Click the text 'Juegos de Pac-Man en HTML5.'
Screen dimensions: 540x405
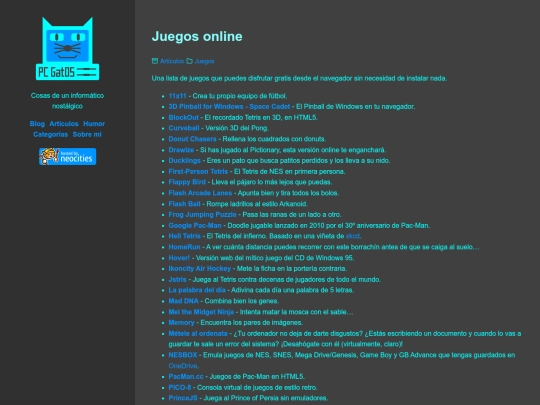coord(257,377)
